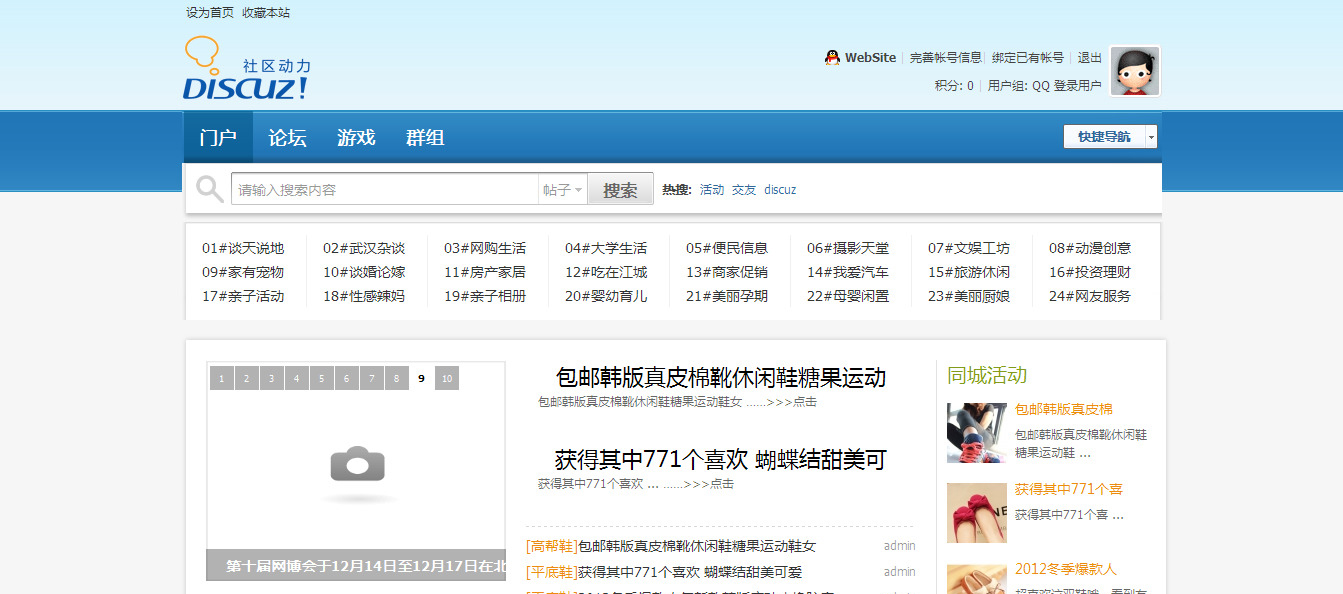Open forum 03#网购生活

click(x=485, y=248)
